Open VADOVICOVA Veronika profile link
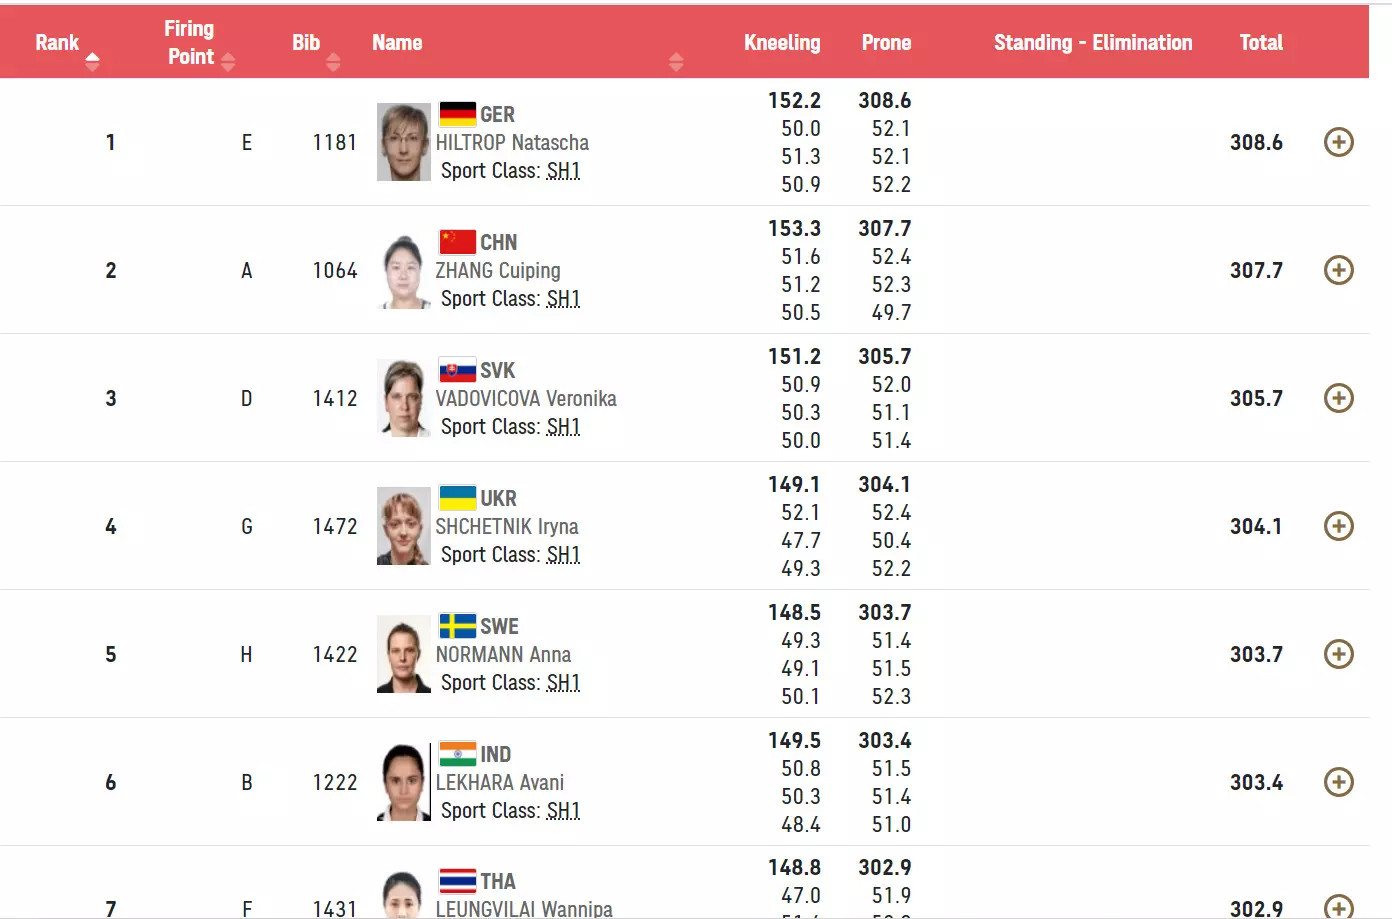This screenshot has width=1392, height=919. (526, 399)
